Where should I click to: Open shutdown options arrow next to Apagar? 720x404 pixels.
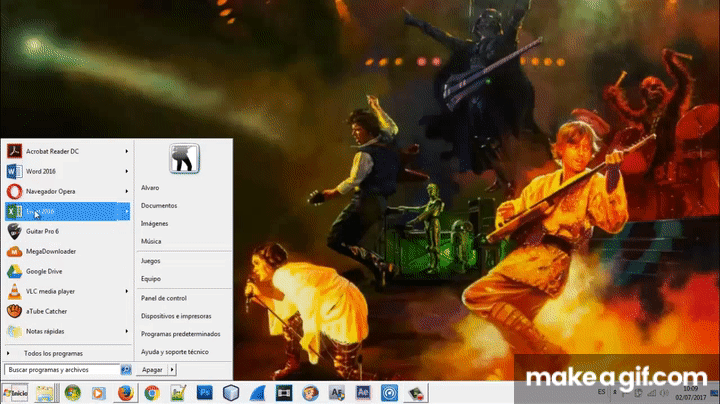pos(172,370)
